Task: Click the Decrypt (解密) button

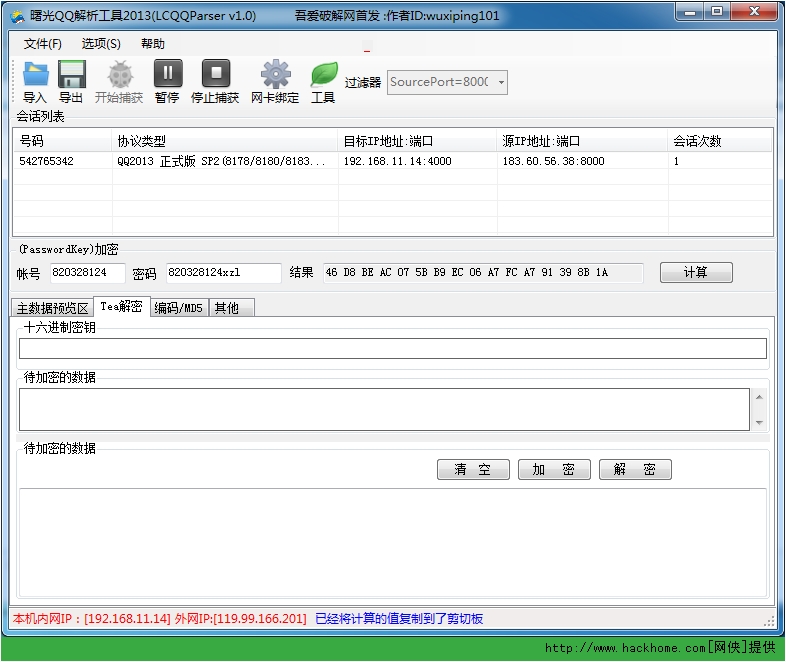Action: [635, 470]
